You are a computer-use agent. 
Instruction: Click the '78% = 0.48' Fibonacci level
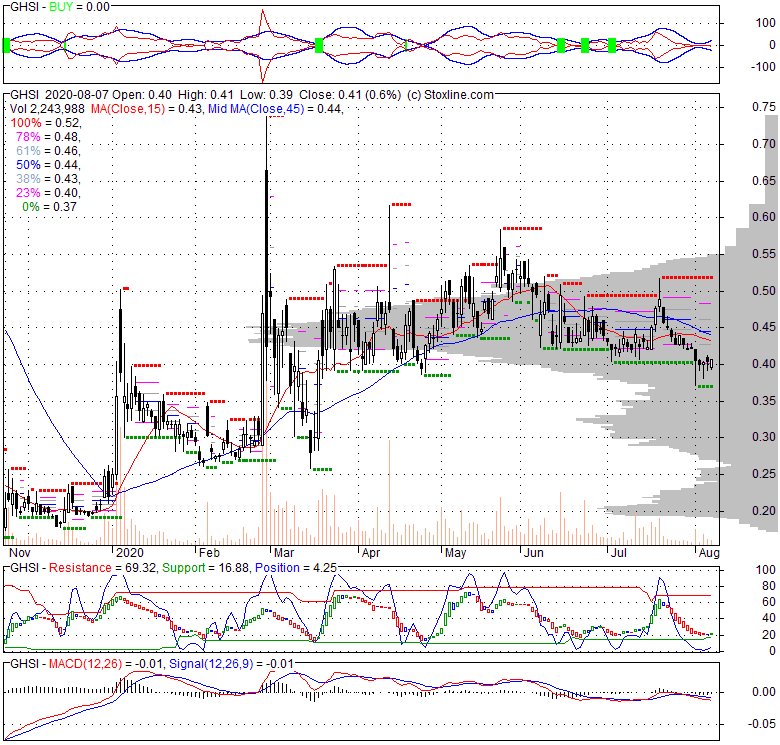(x=48, y=136)
